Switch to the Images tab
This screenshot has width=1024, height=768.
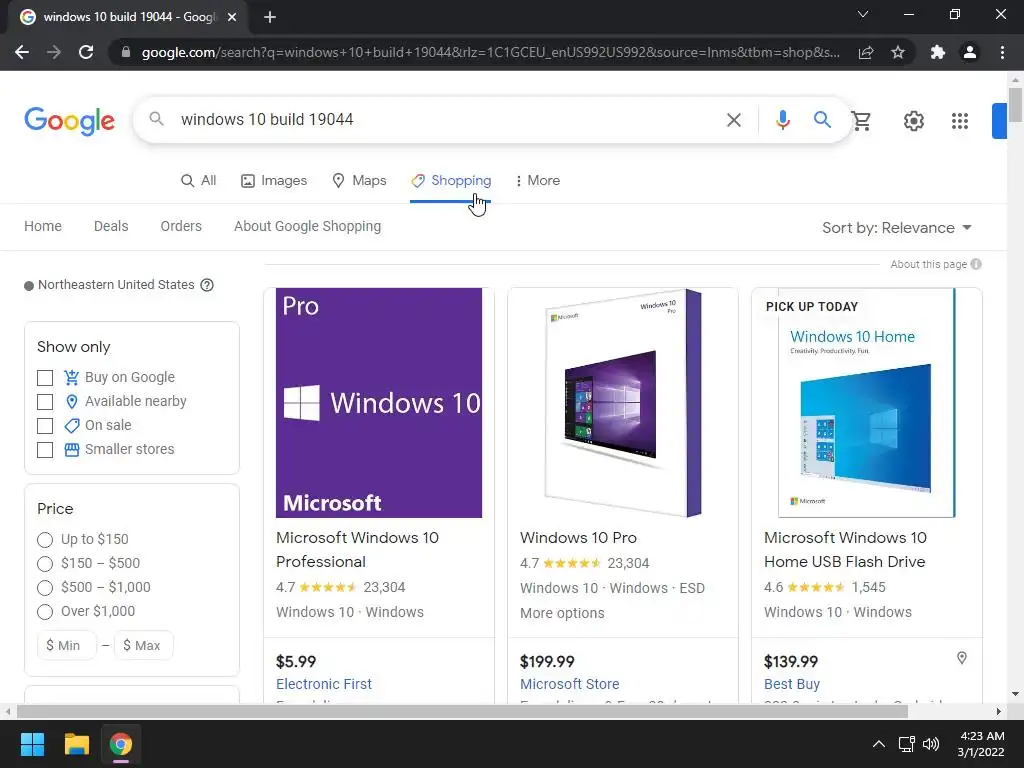(x=274, y=180)
